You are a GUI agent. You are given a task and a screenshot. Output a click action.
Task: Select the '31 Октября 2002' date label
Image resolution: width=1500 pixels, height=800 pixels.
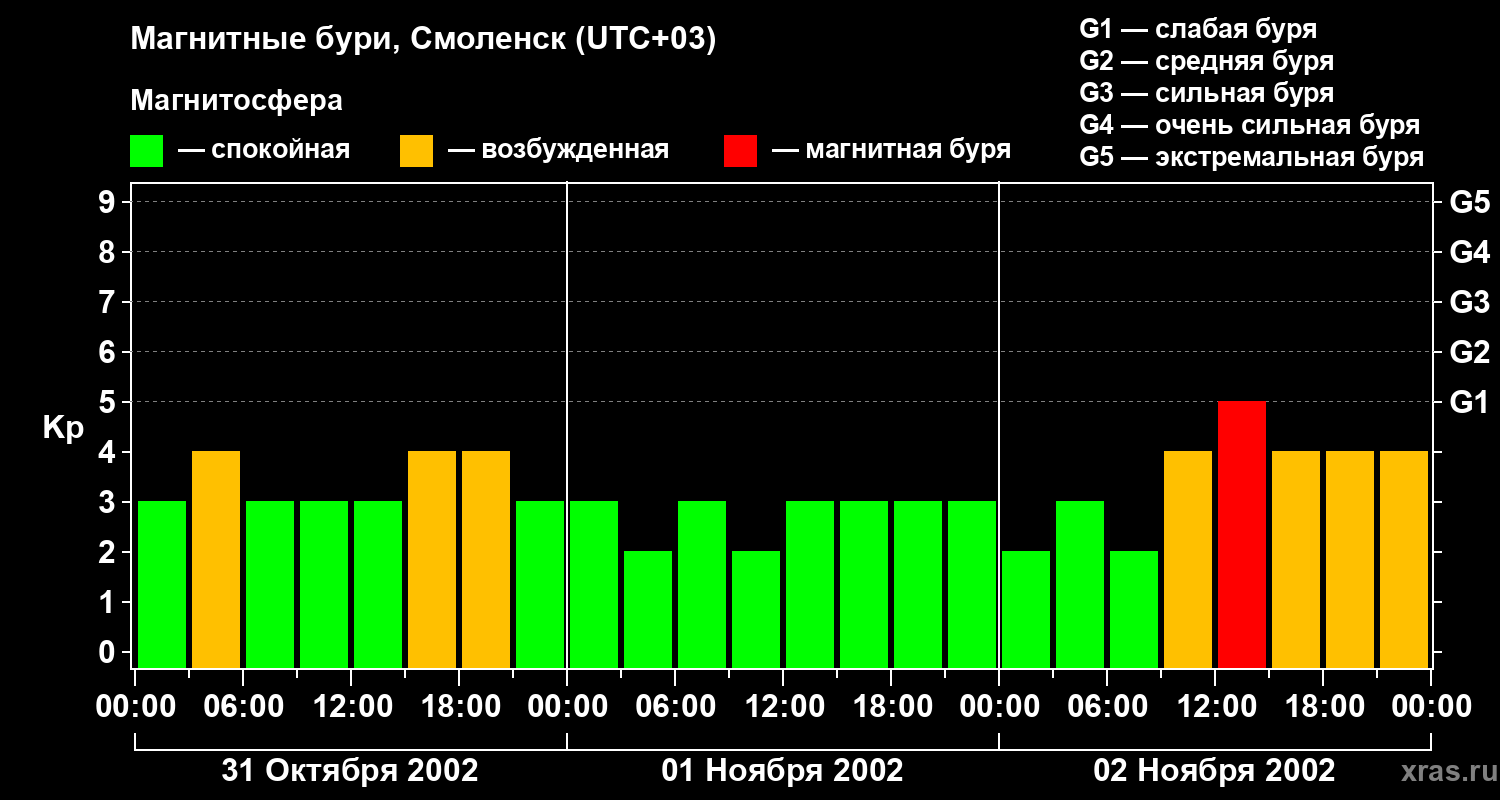[350, 771]
